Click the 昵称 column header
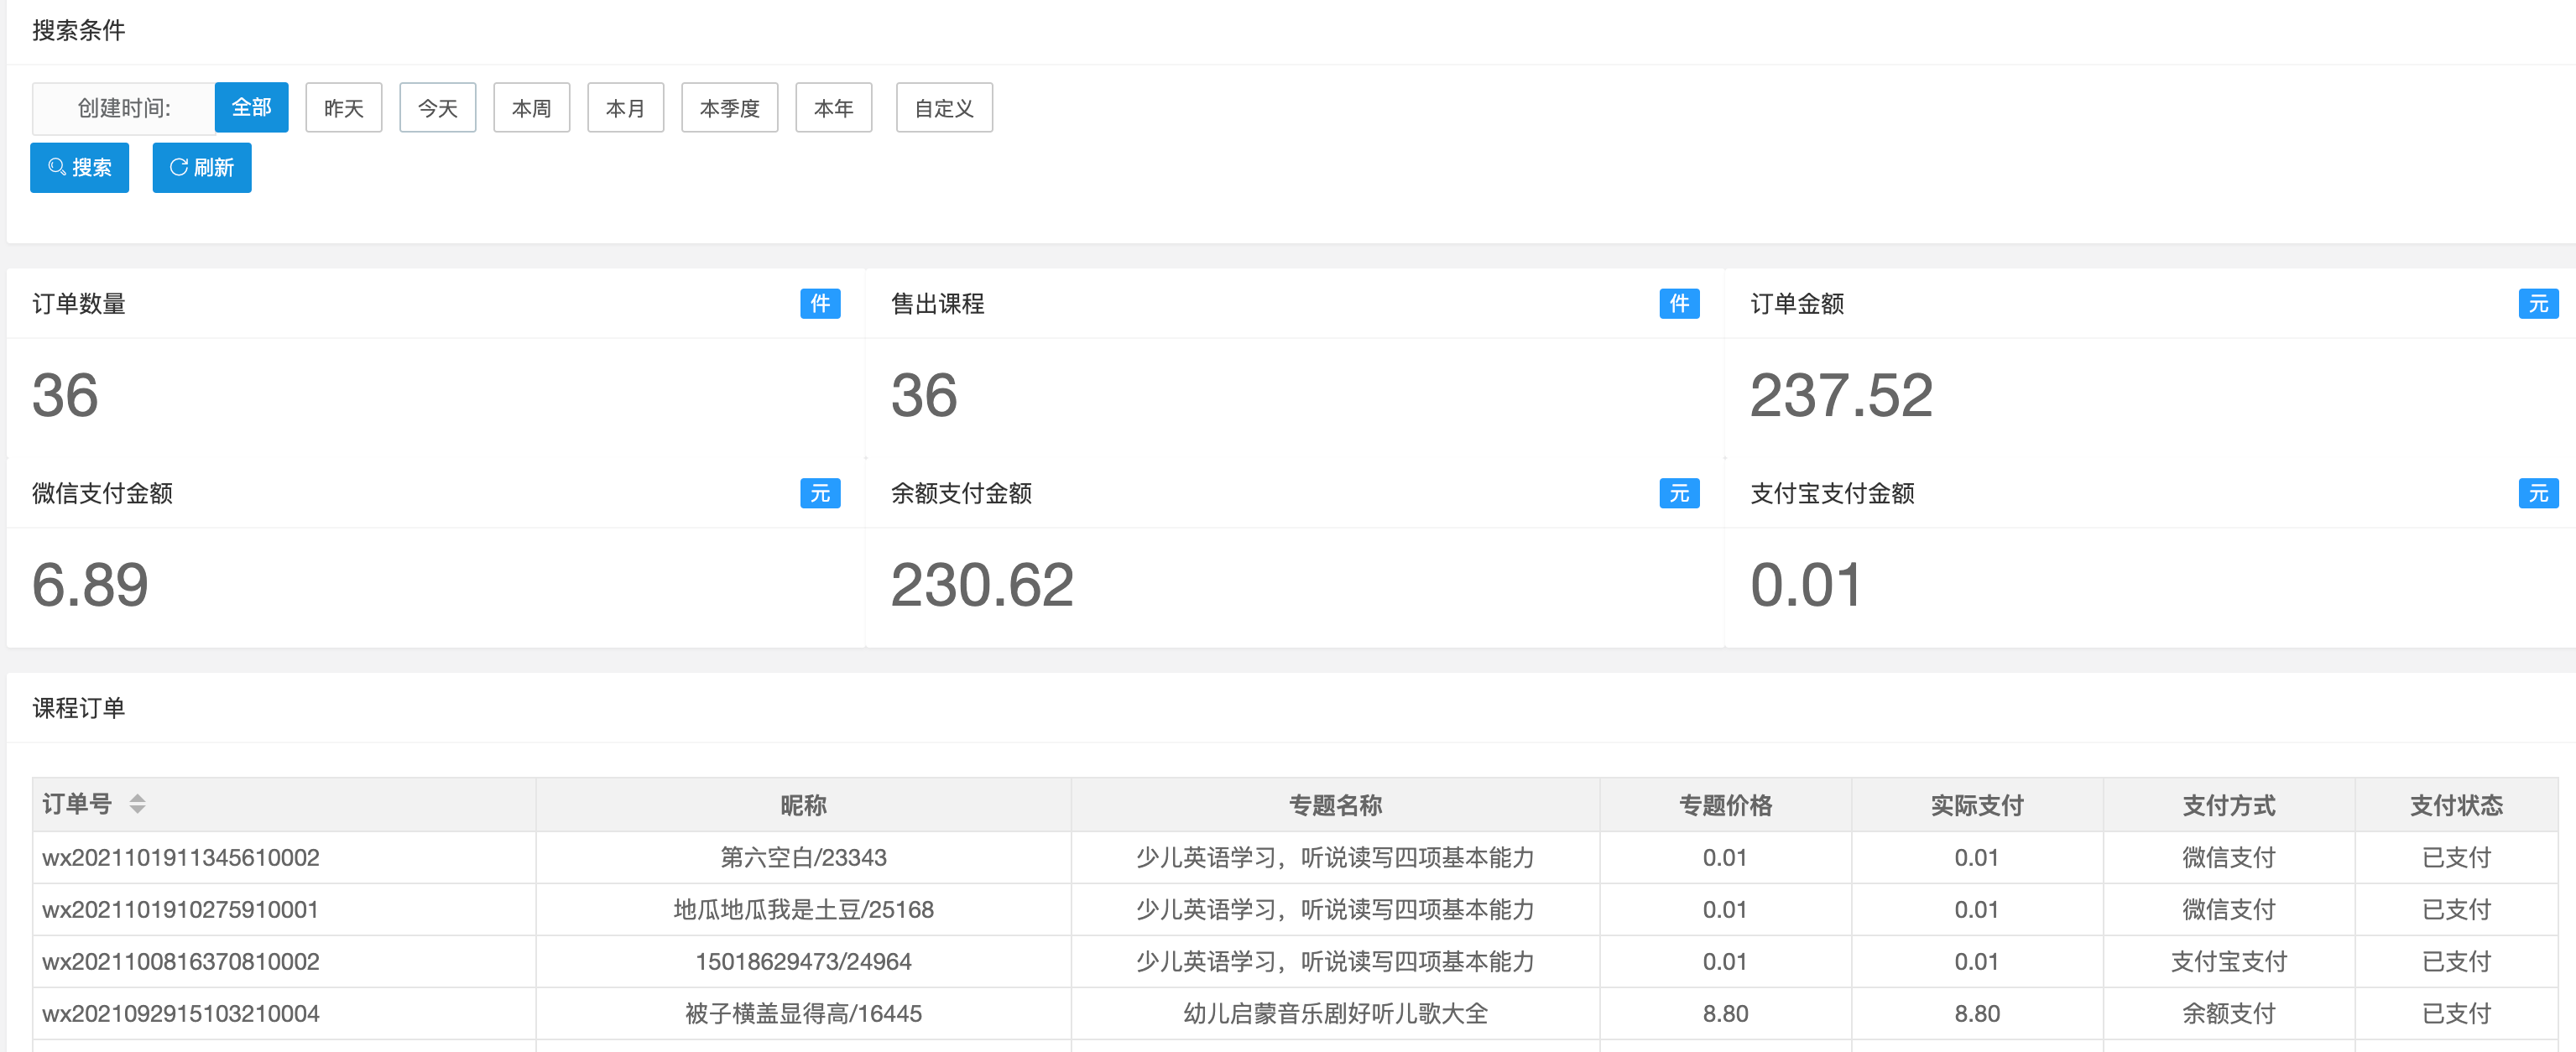Screen dimensions: 2576x1052 tap(804, 805)
